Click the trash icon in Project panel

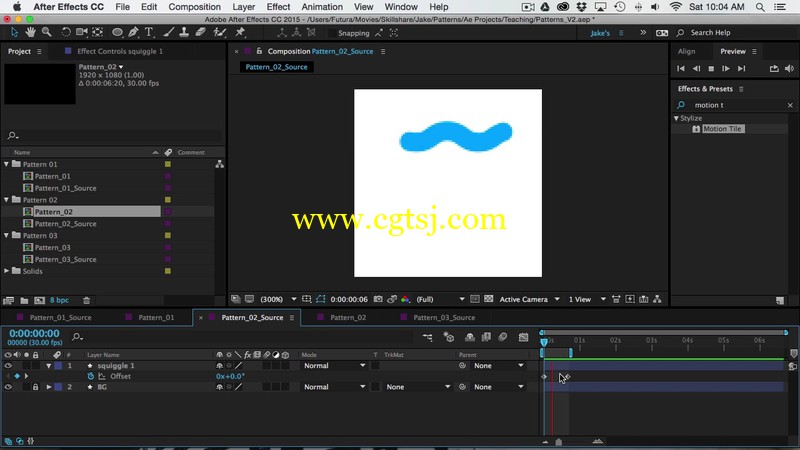pos(86,301)
